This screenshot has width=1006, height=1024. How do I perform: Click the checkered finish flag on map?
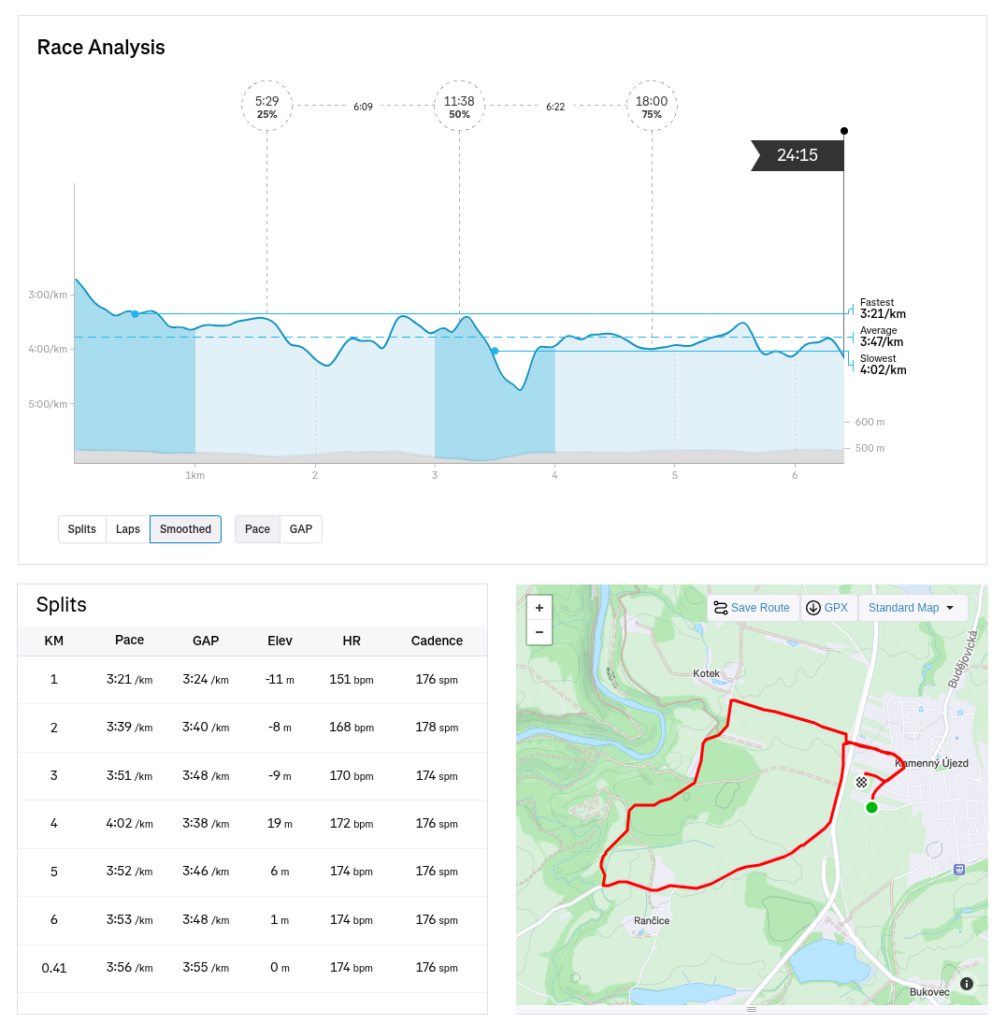pyautogui.click(x=861, y=782)
